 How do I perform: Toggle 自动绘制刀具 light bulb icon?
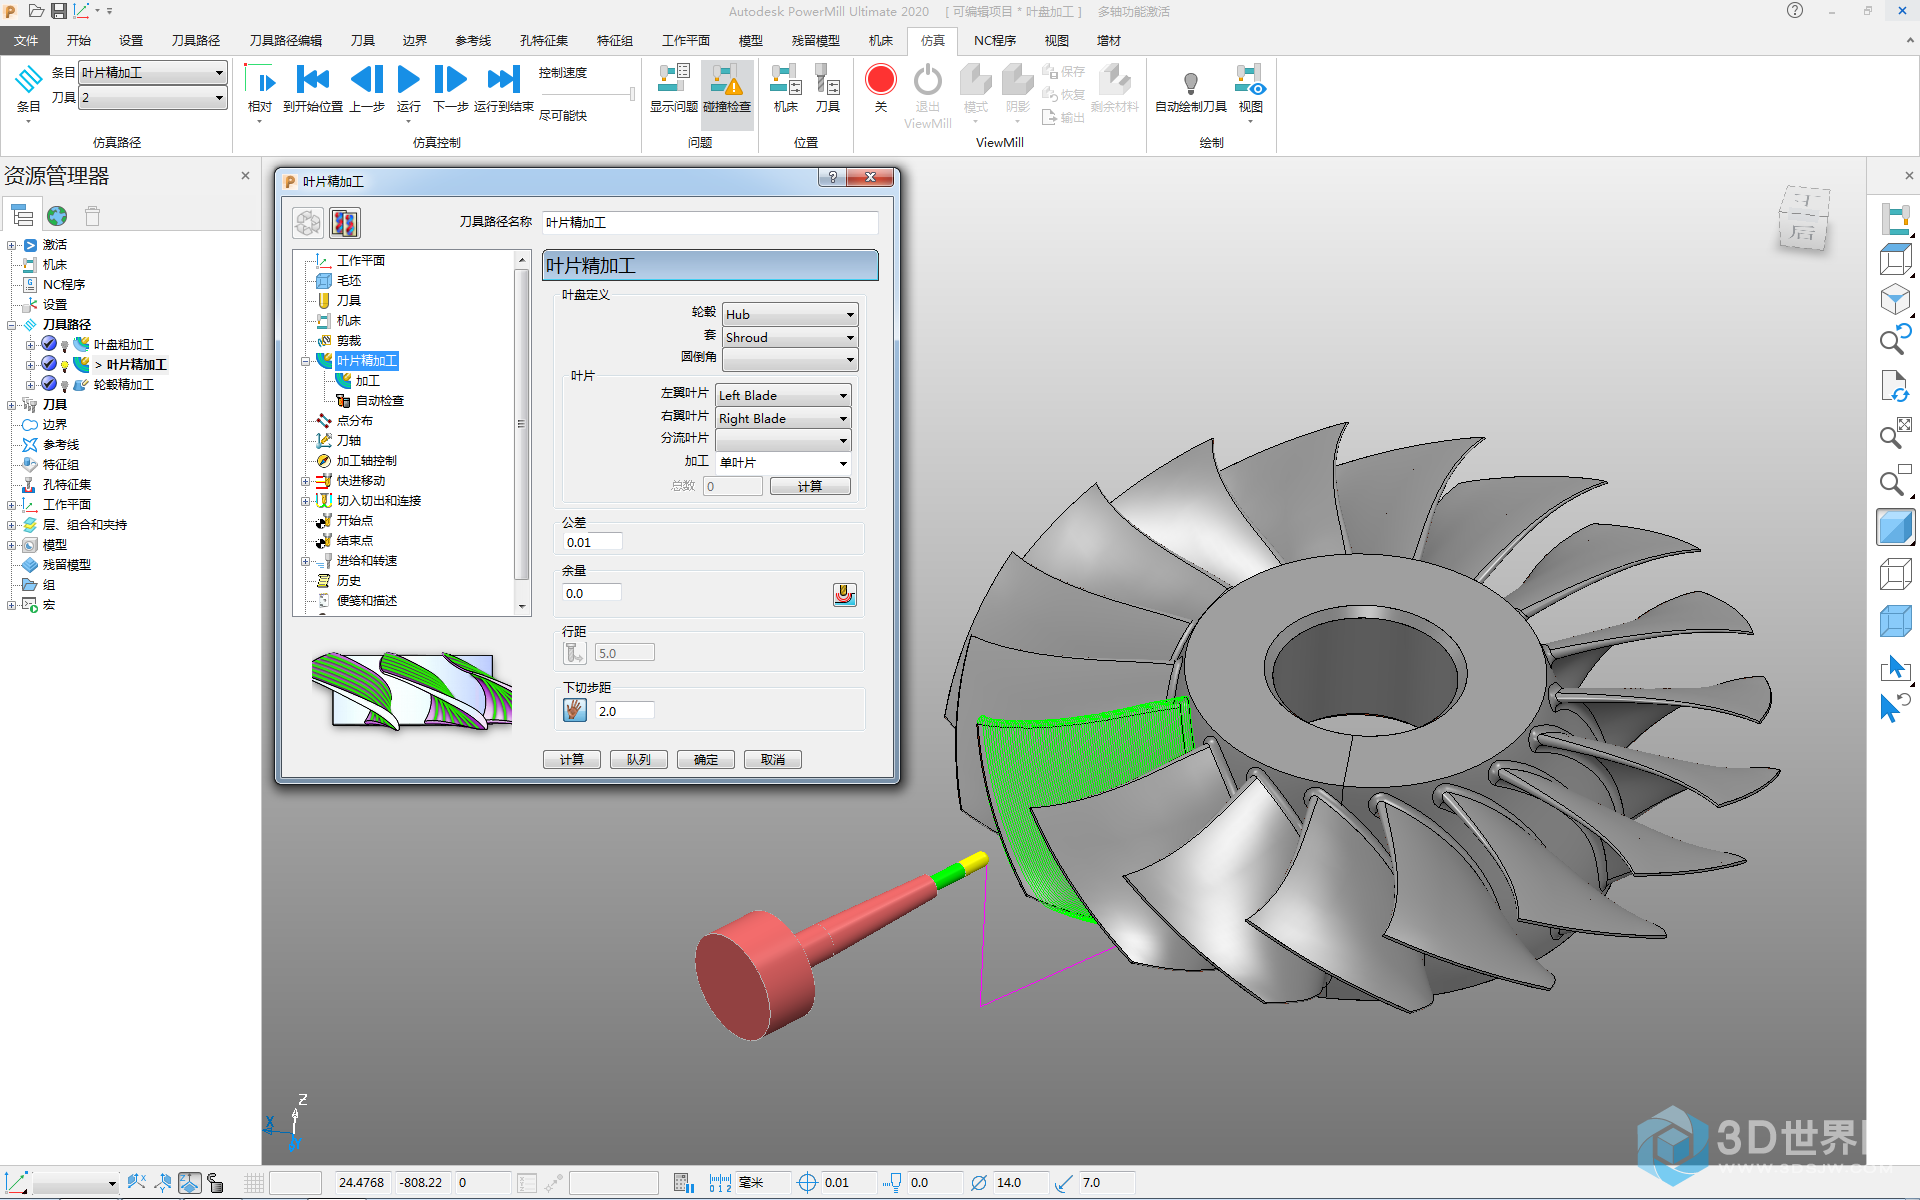1190,82
